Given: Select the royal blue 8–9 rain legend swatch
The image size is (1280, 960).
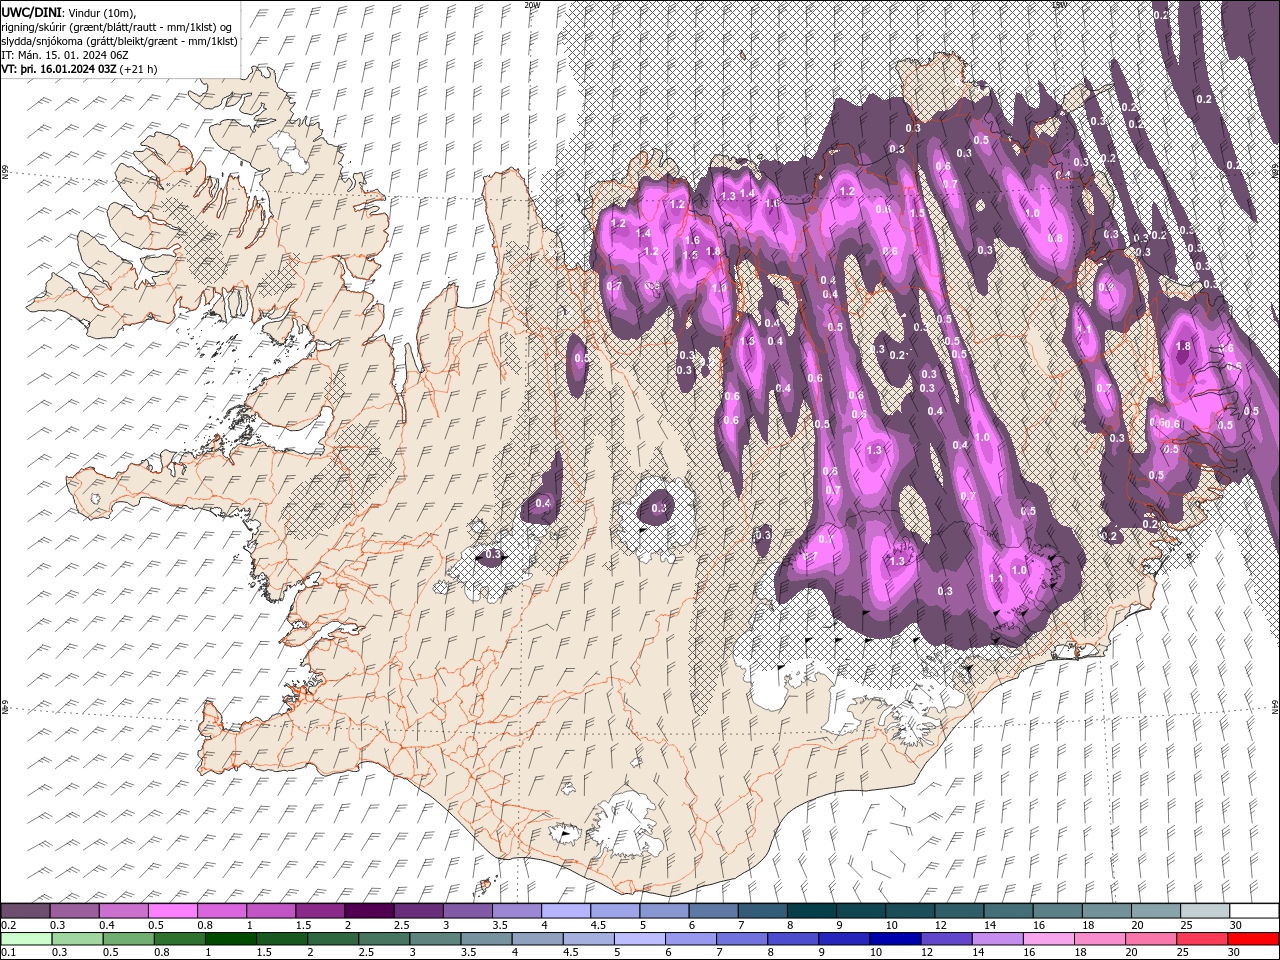Looking at the screenshot, I should [x=792, y=939].
